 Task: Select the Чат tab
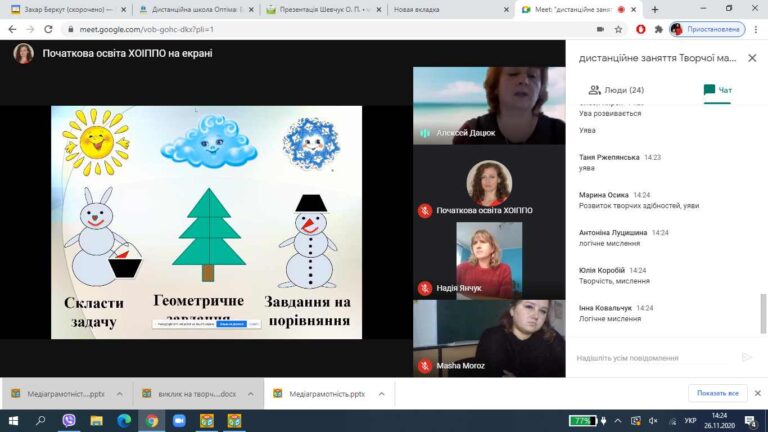(x=718, y=90)
